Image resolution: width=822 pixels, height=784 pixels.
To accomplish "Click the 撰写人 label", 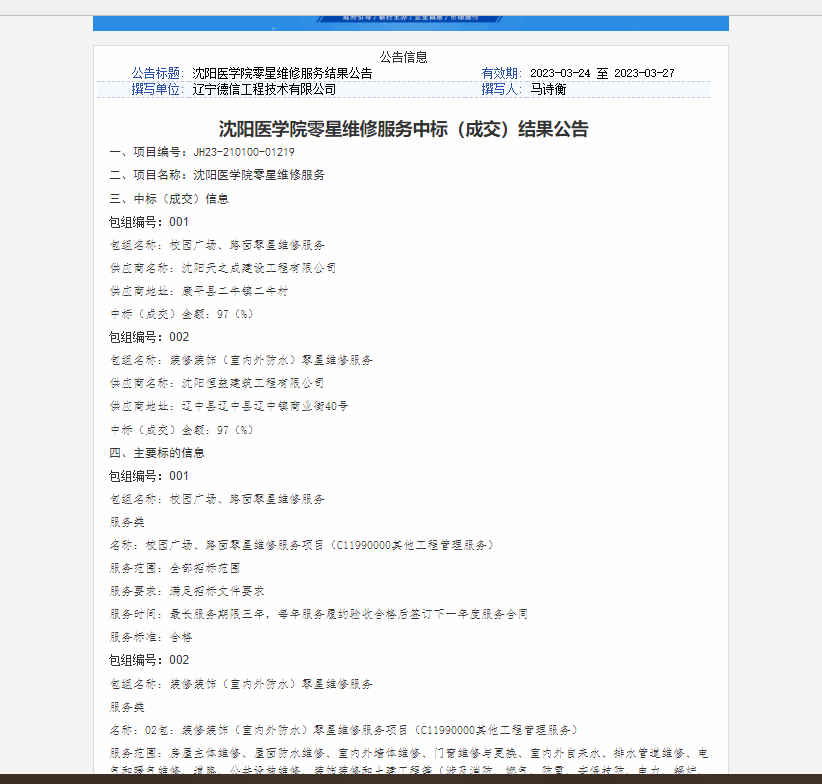I will (501, 89).
